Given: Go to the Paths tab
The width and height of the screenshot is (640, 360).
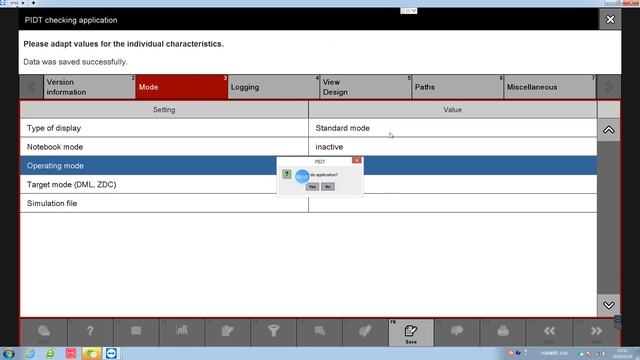Looking at the screenshot, I should pos(458,87).
